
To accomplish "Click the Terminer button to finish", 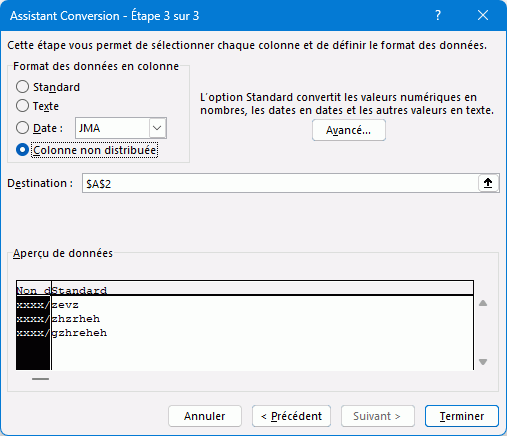I will click(x=462, y=416).
